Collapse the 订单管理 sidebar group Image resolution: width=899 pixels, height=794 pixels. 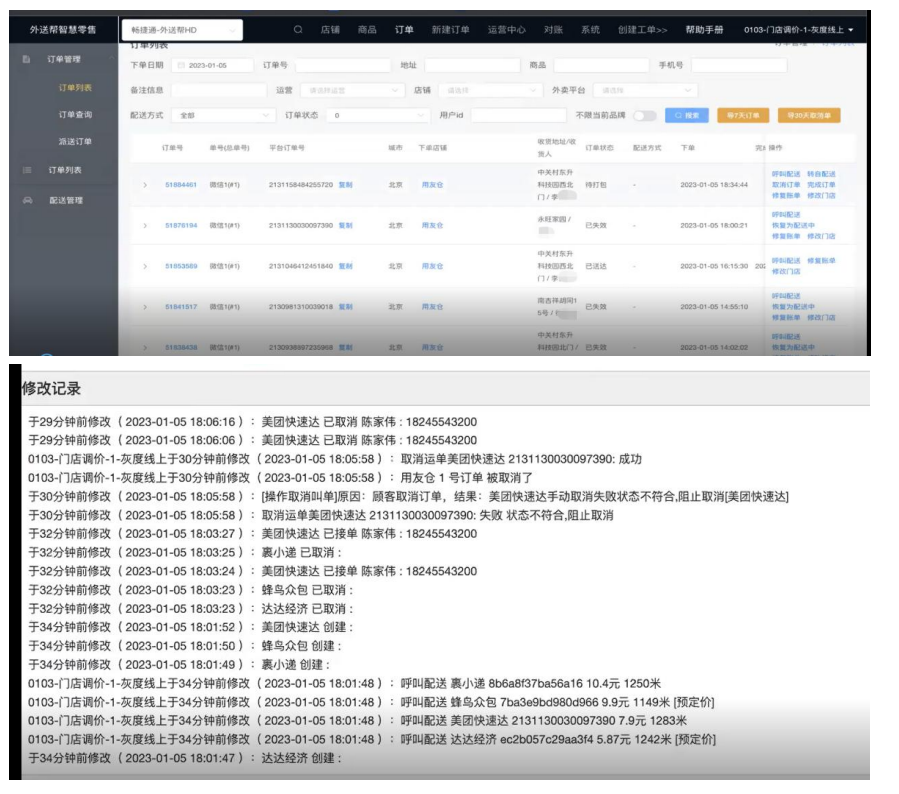tap(111, 59)
